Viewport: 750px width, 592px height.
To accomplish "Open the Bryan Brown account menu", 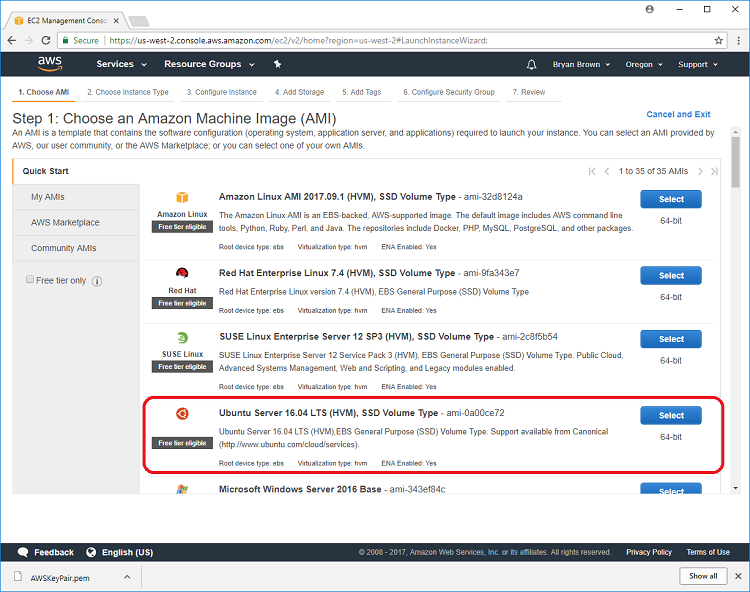I will [581, 65].
